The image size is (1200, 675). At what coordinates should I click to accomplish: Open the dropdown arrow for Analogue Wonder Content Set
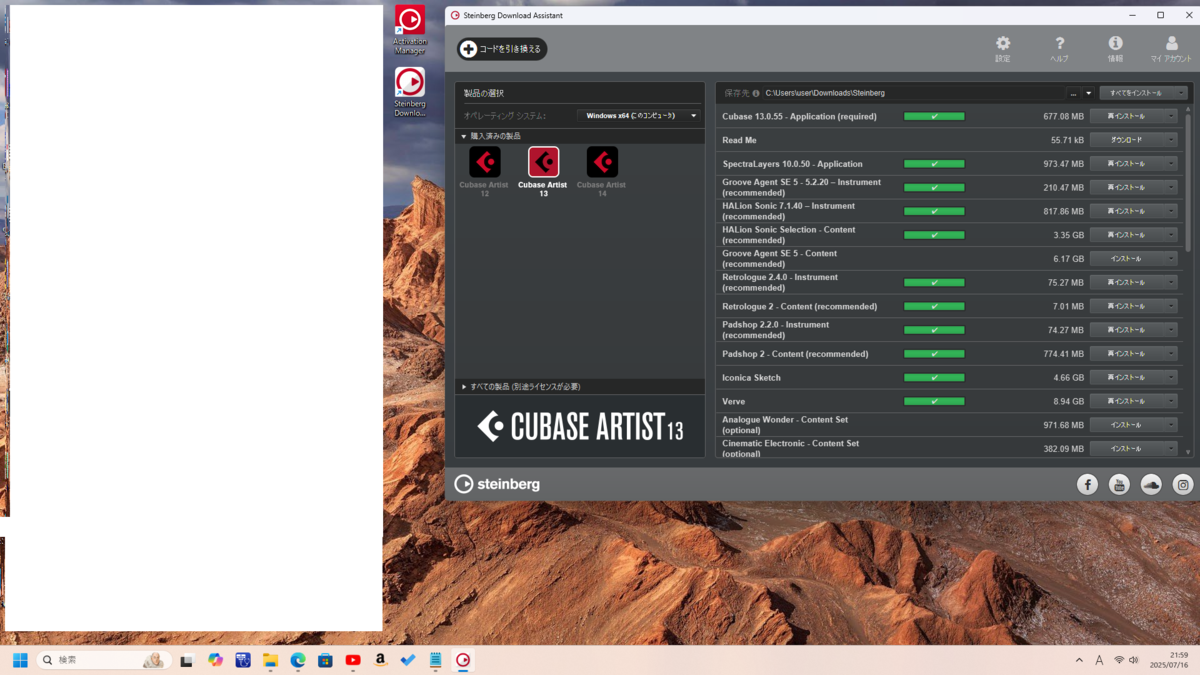click(x=1171, y=425)
